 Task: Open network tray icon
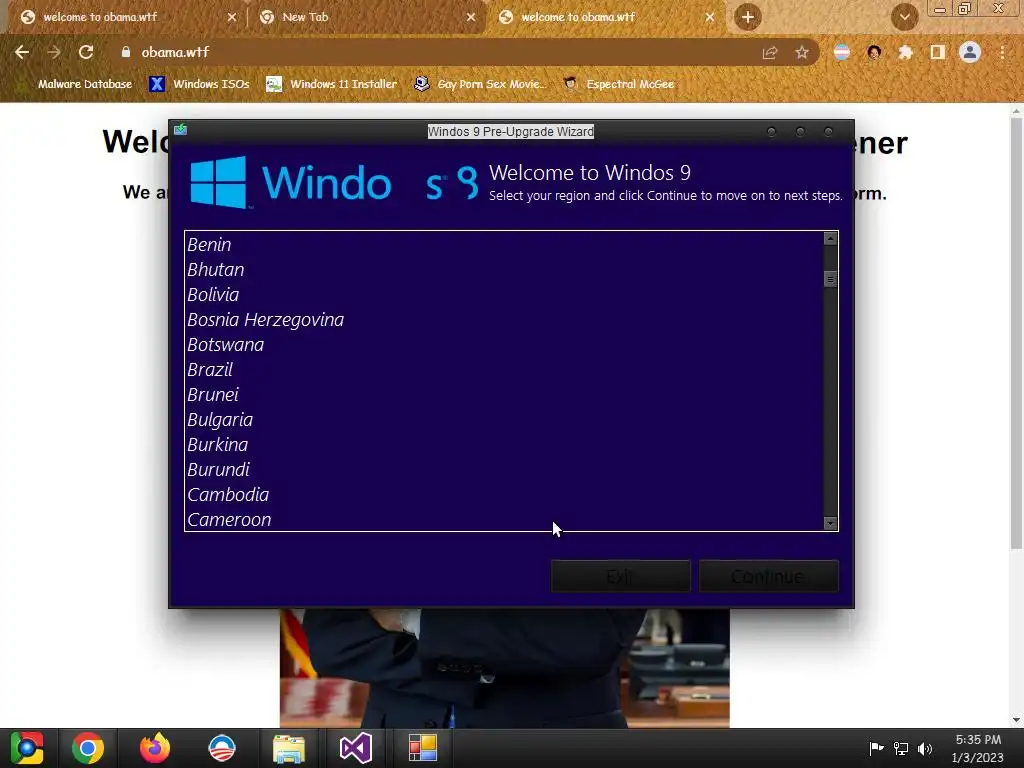coord(901,748)
